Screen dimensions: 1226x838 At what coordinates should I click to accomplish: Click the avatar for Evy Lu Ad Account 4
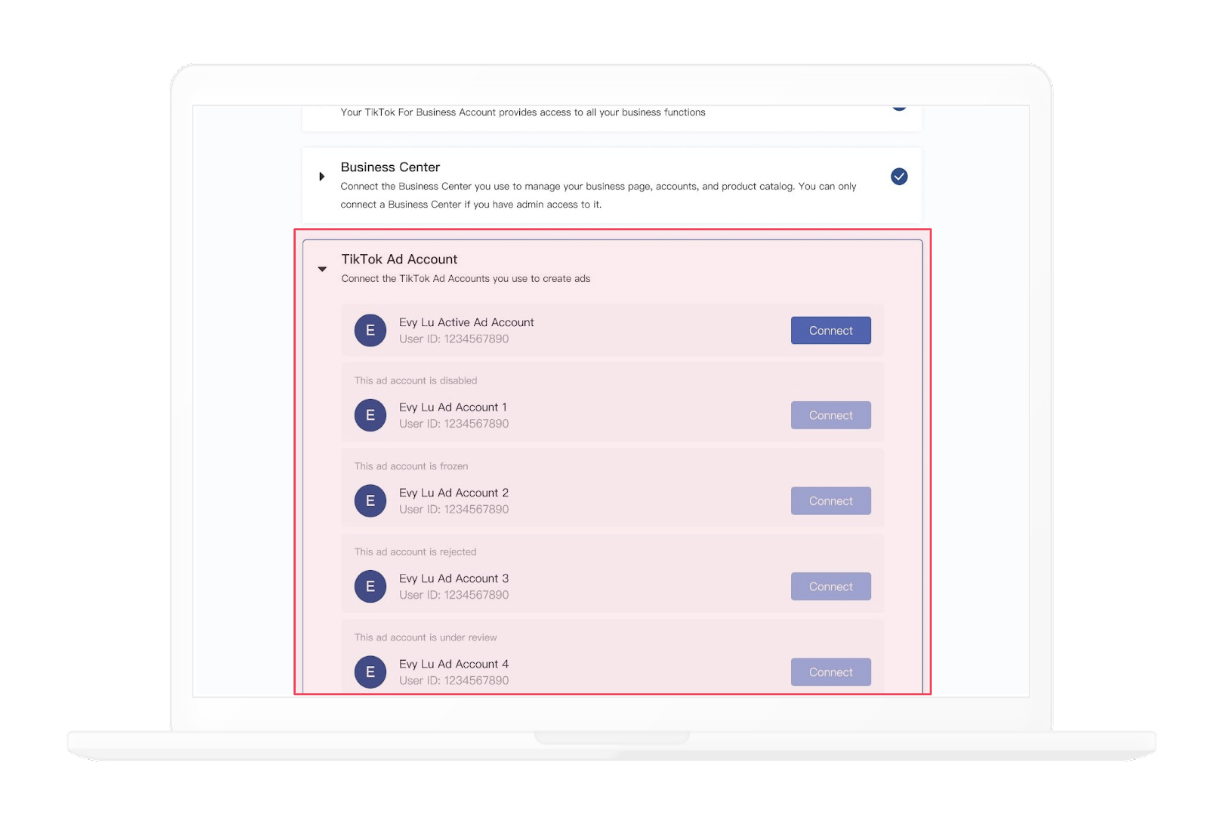pyautogui.click(x=370, y=671)
